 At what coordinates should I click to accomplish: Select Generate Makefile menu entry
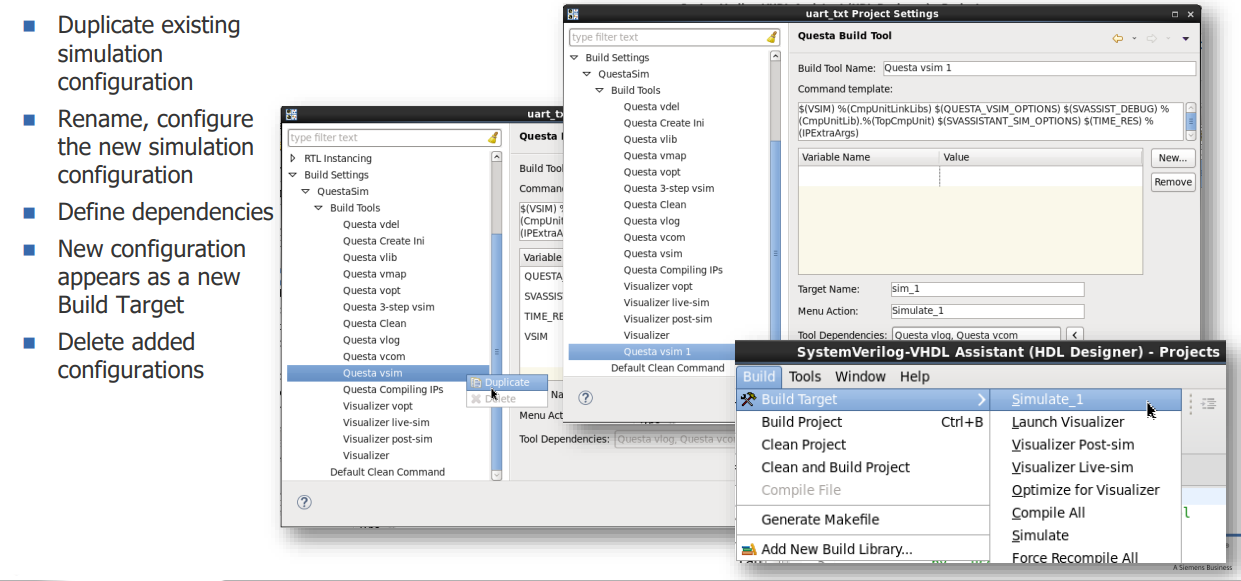[x=863, y=519]
